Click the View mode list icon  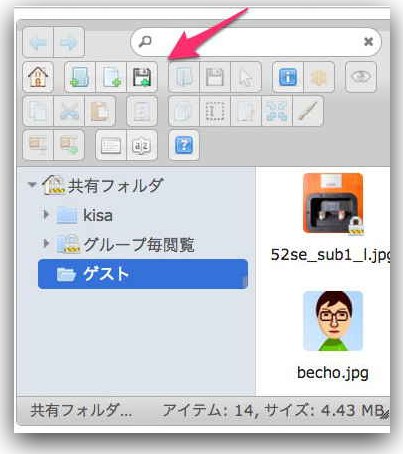click(111, 146)
